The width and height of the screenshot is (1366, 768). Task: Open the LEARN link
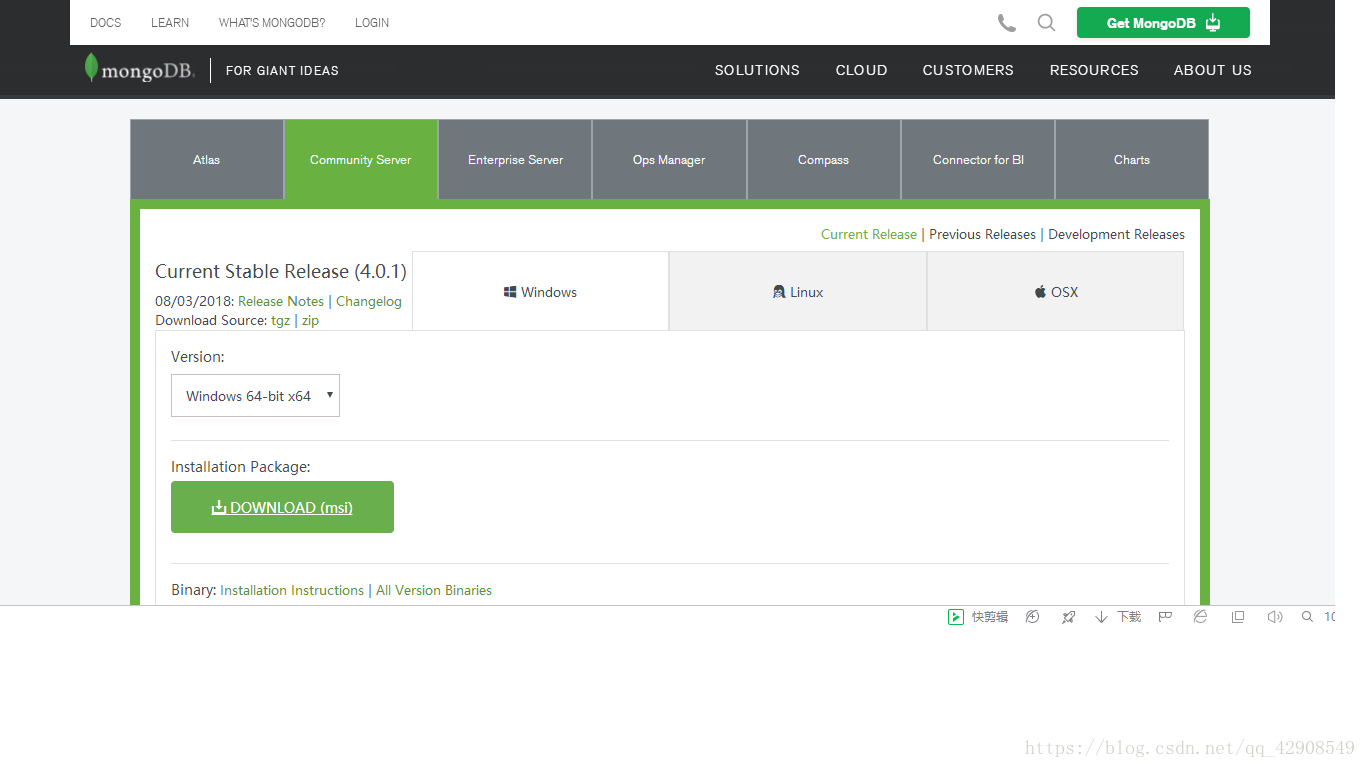pos(170,23)
